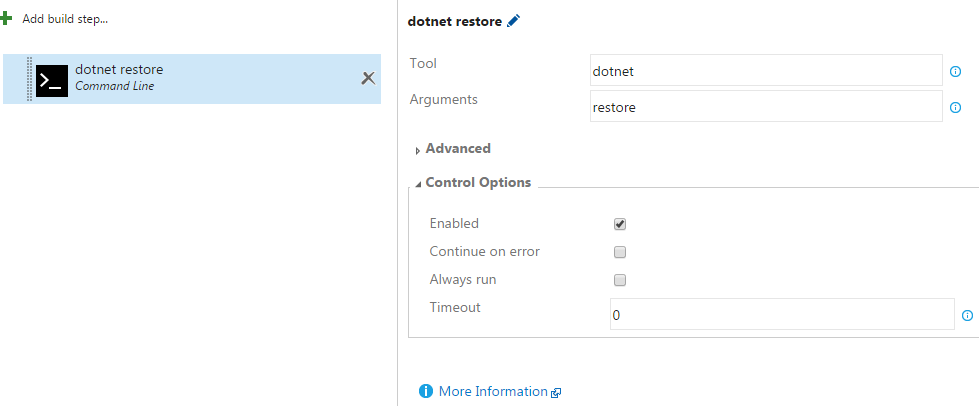Screen dimensions: 979x406
Task: Open the info icon beside Arguments field
Action: click(x=955, y=108)
